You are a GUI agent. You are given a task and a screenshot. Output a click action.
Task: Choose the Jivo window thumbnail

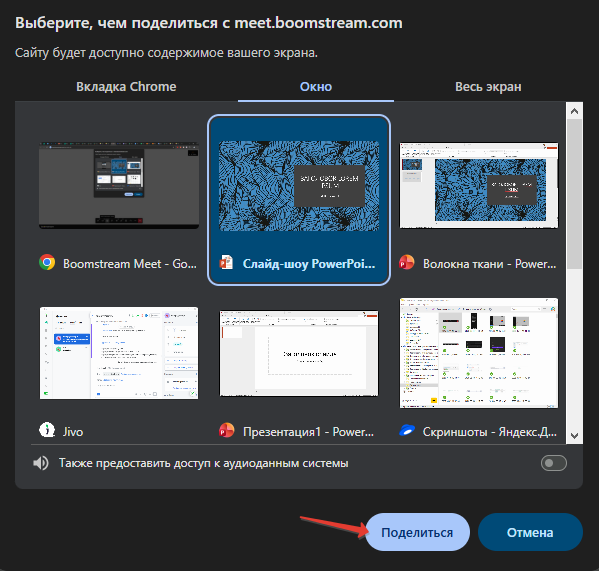pyautogui.click(x=119, y=353)
